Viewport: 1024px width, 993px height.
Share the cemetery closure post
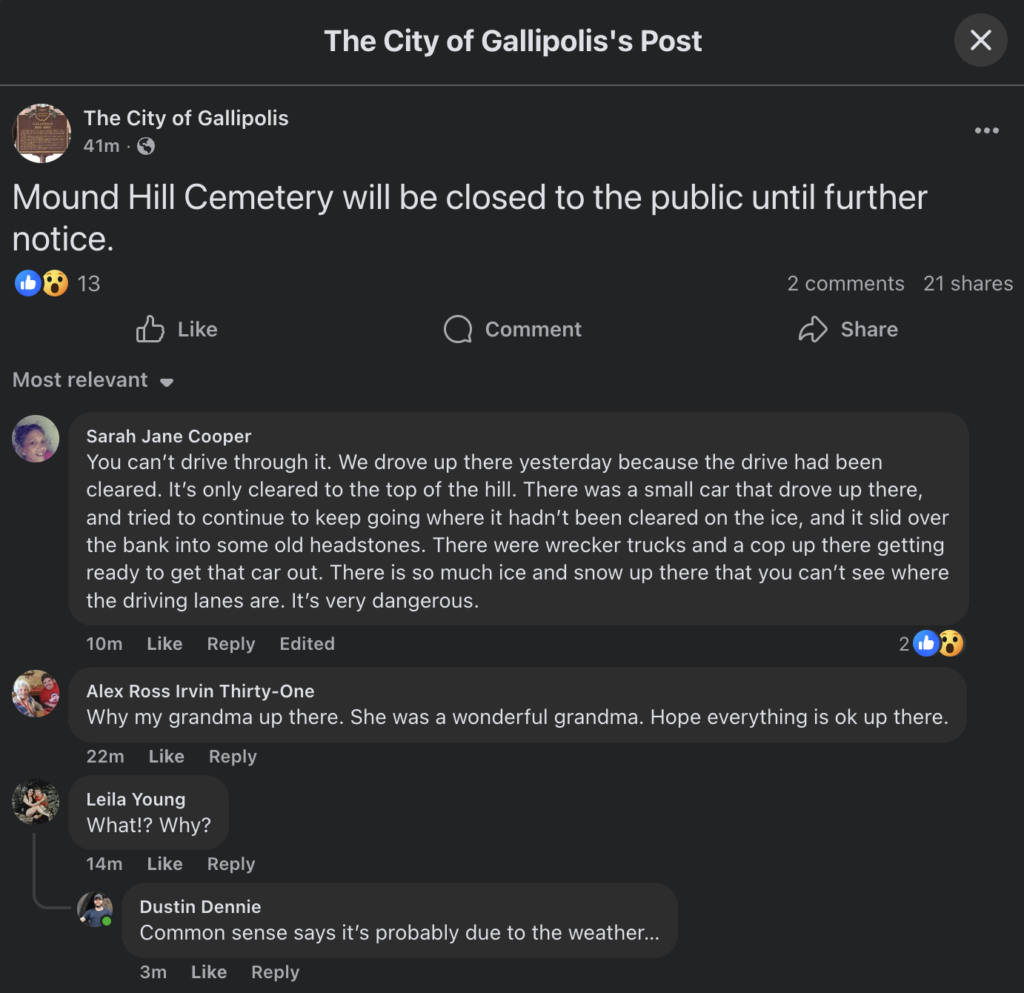point(848,329)
